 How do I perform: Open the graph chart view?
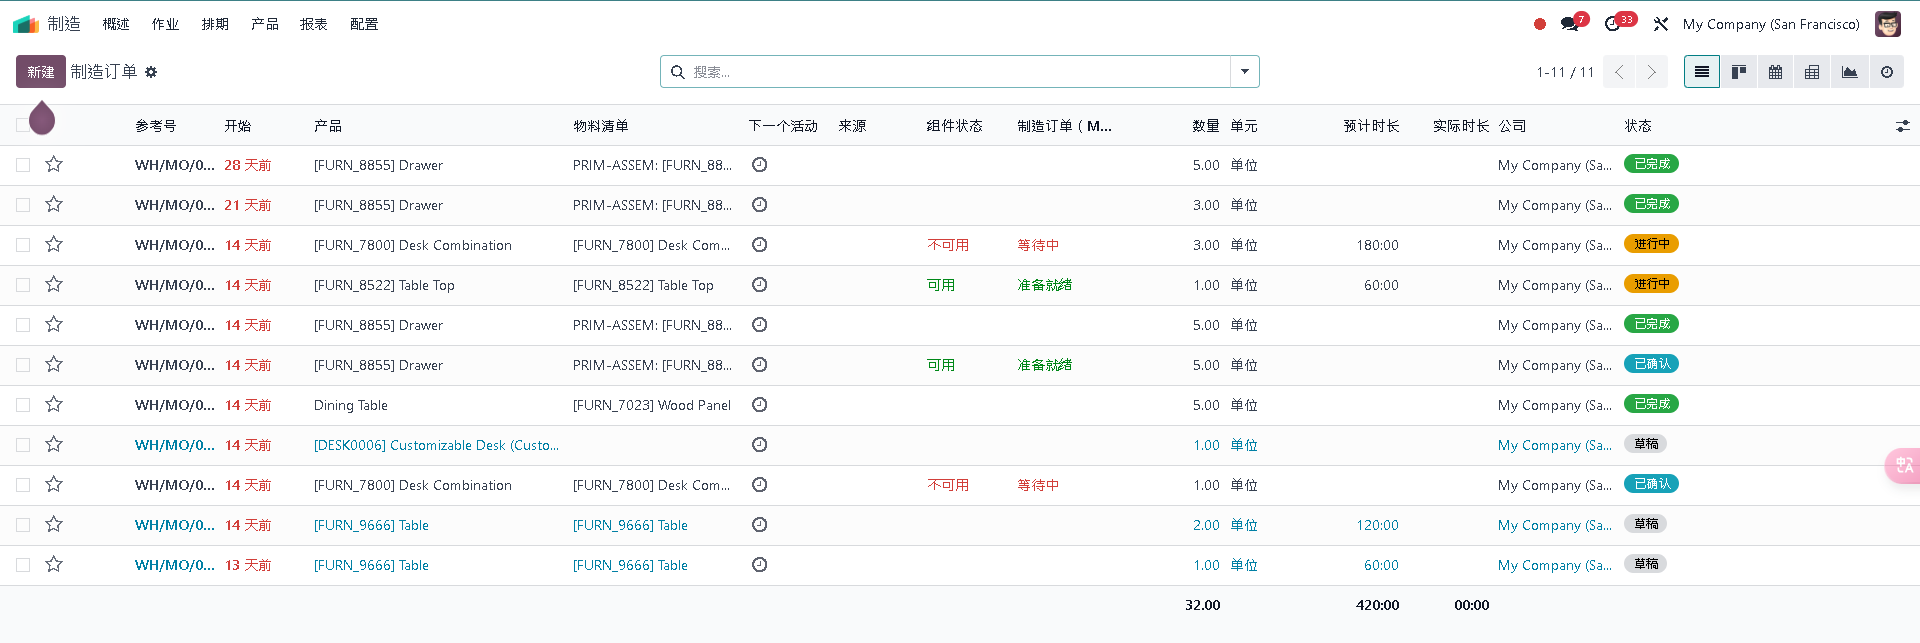click(x=1849, y=72)
